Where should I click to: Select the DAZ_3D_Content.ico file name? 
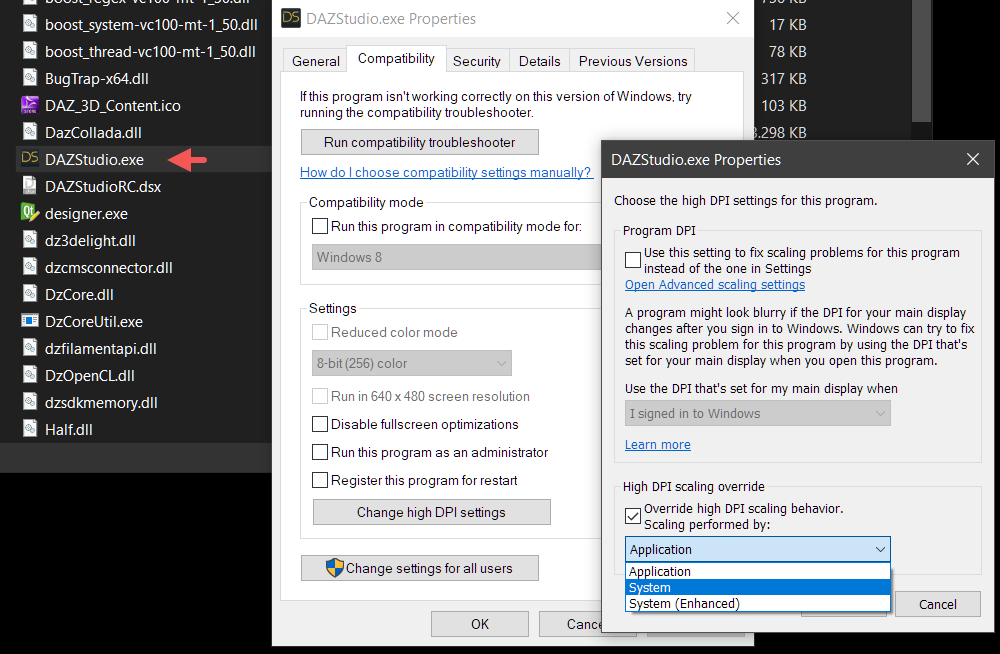coord(113,106)
